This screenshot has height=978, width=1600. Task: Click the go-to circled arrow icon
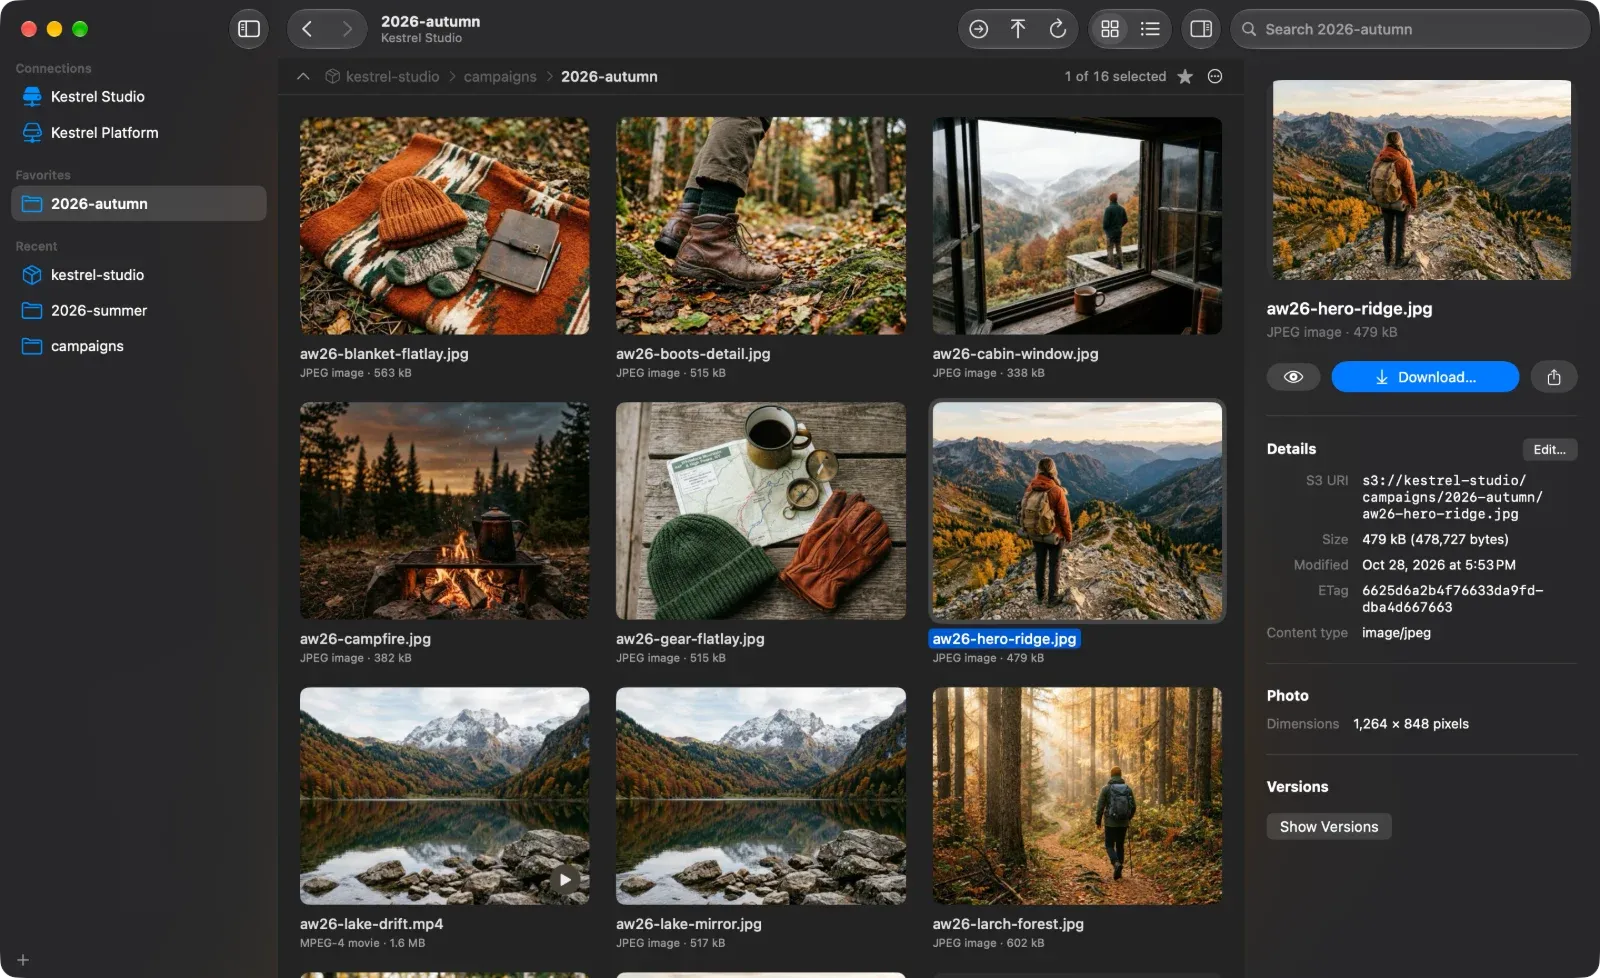(978, 29)
